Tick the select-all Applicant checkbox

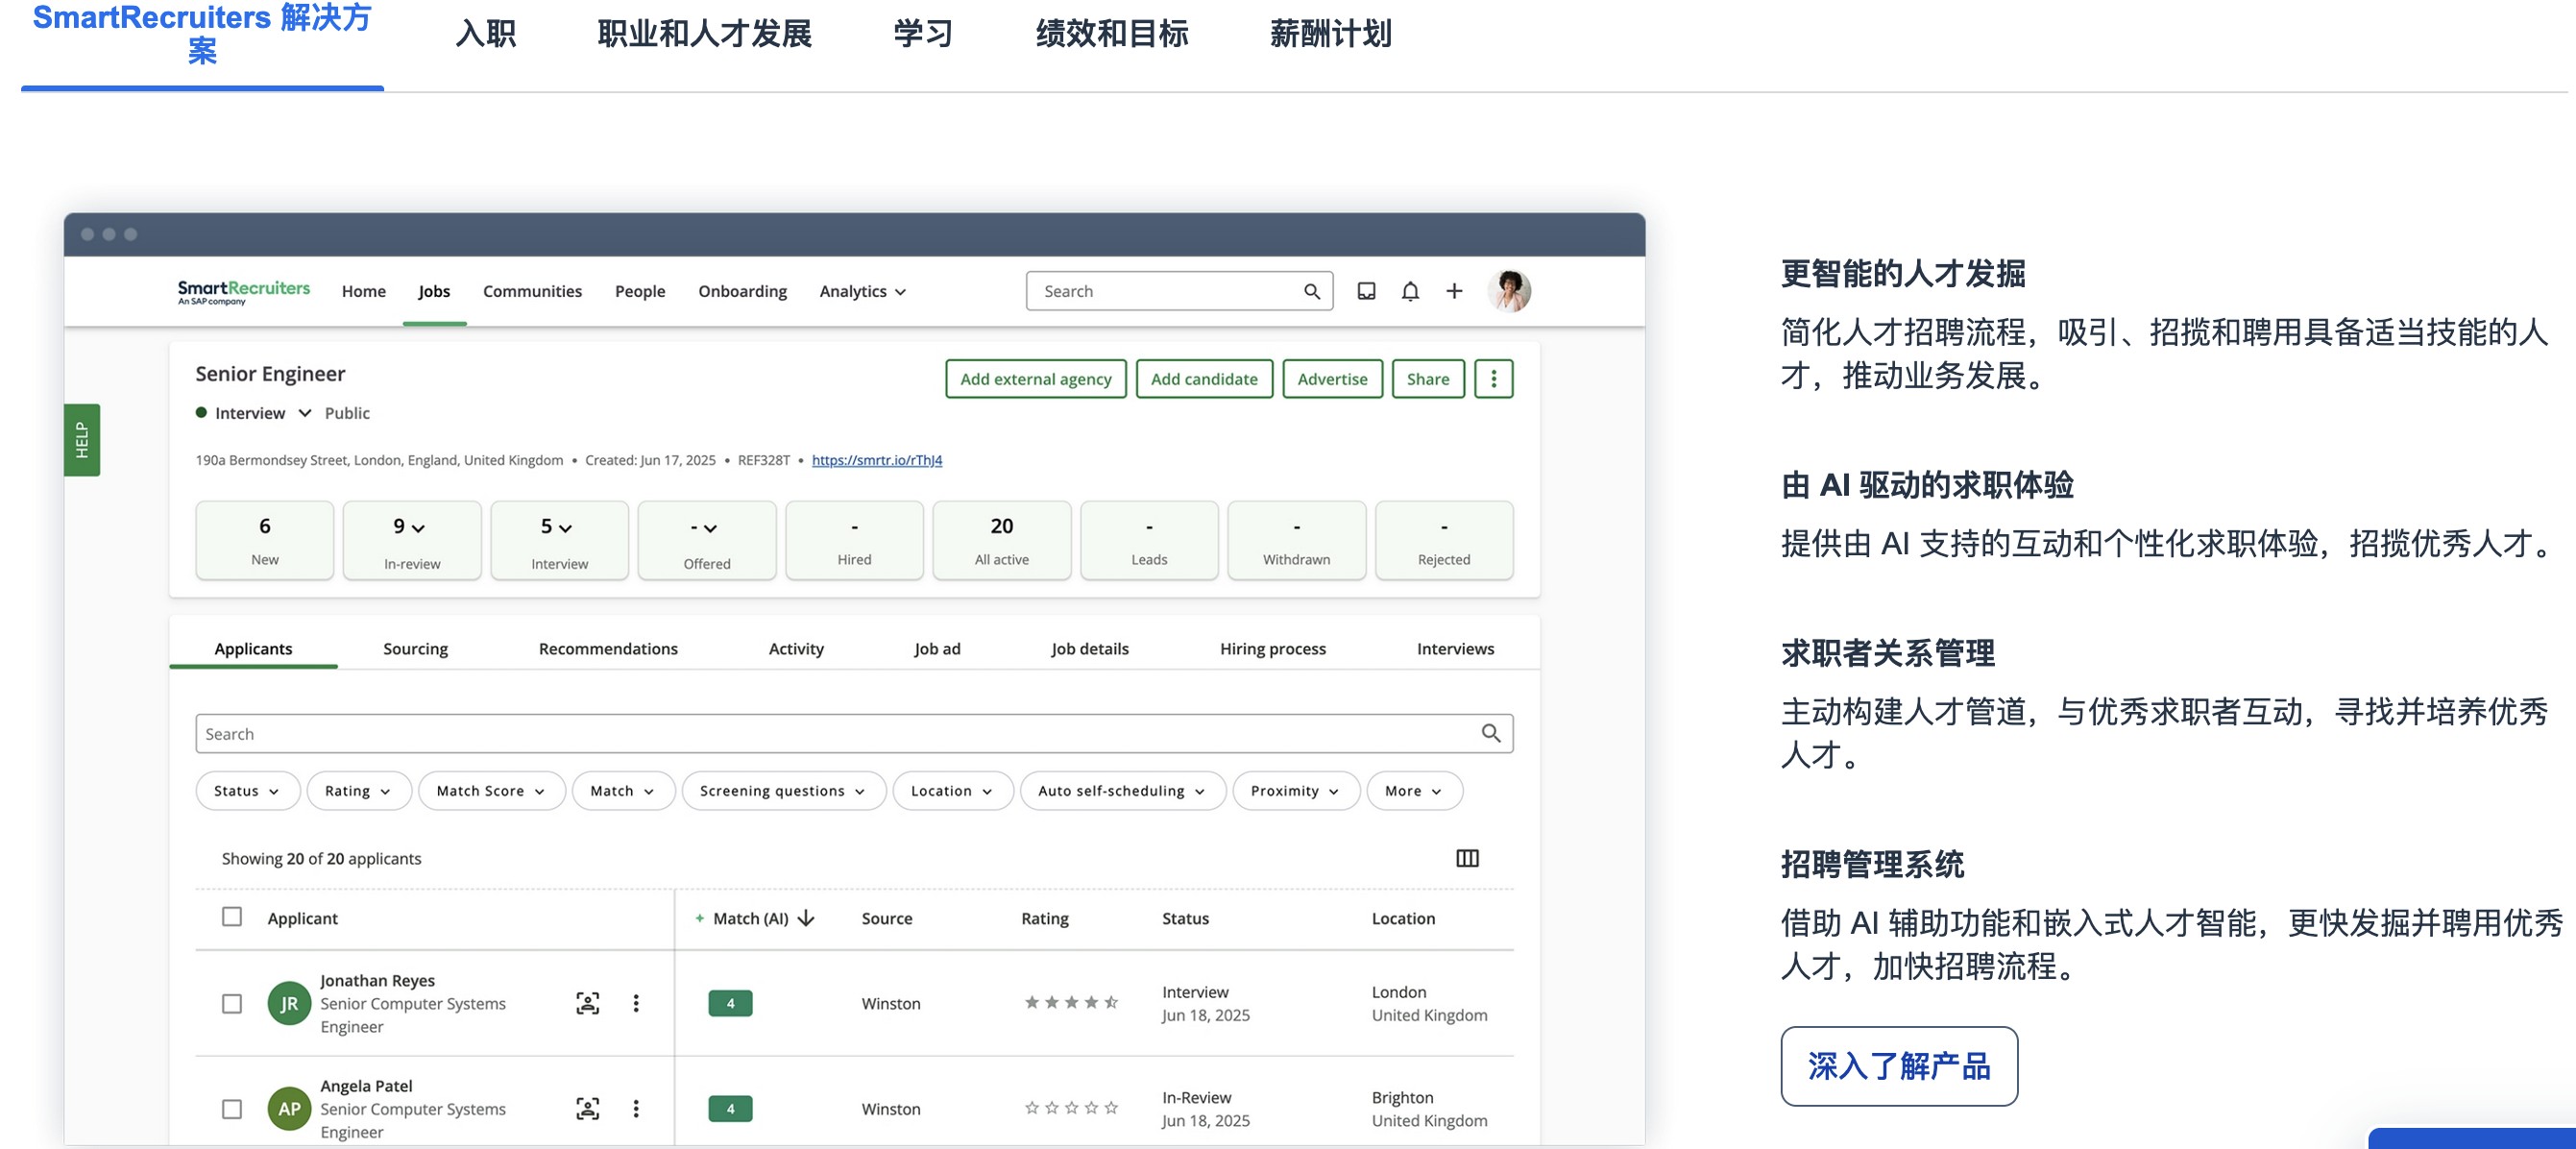[x=232, y=916]
